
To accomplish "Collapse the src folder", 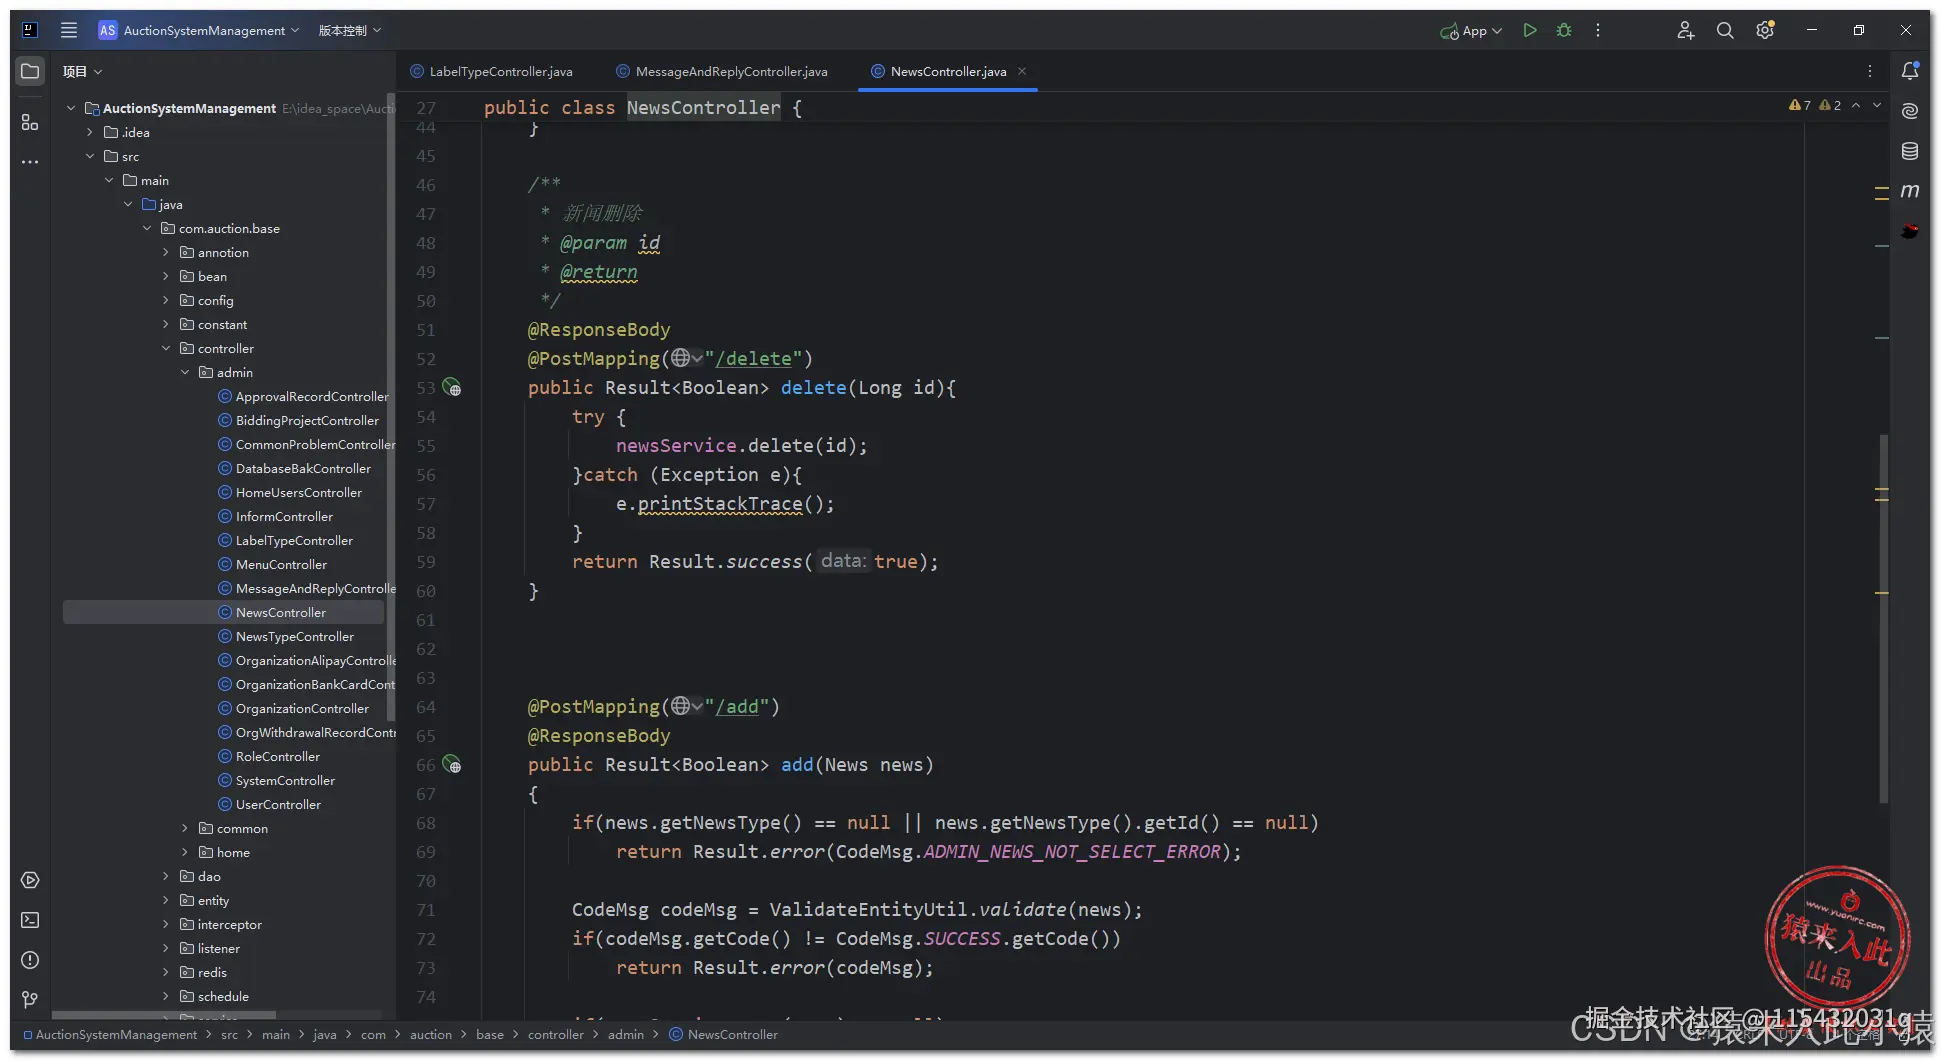I will tap(90, 156).
